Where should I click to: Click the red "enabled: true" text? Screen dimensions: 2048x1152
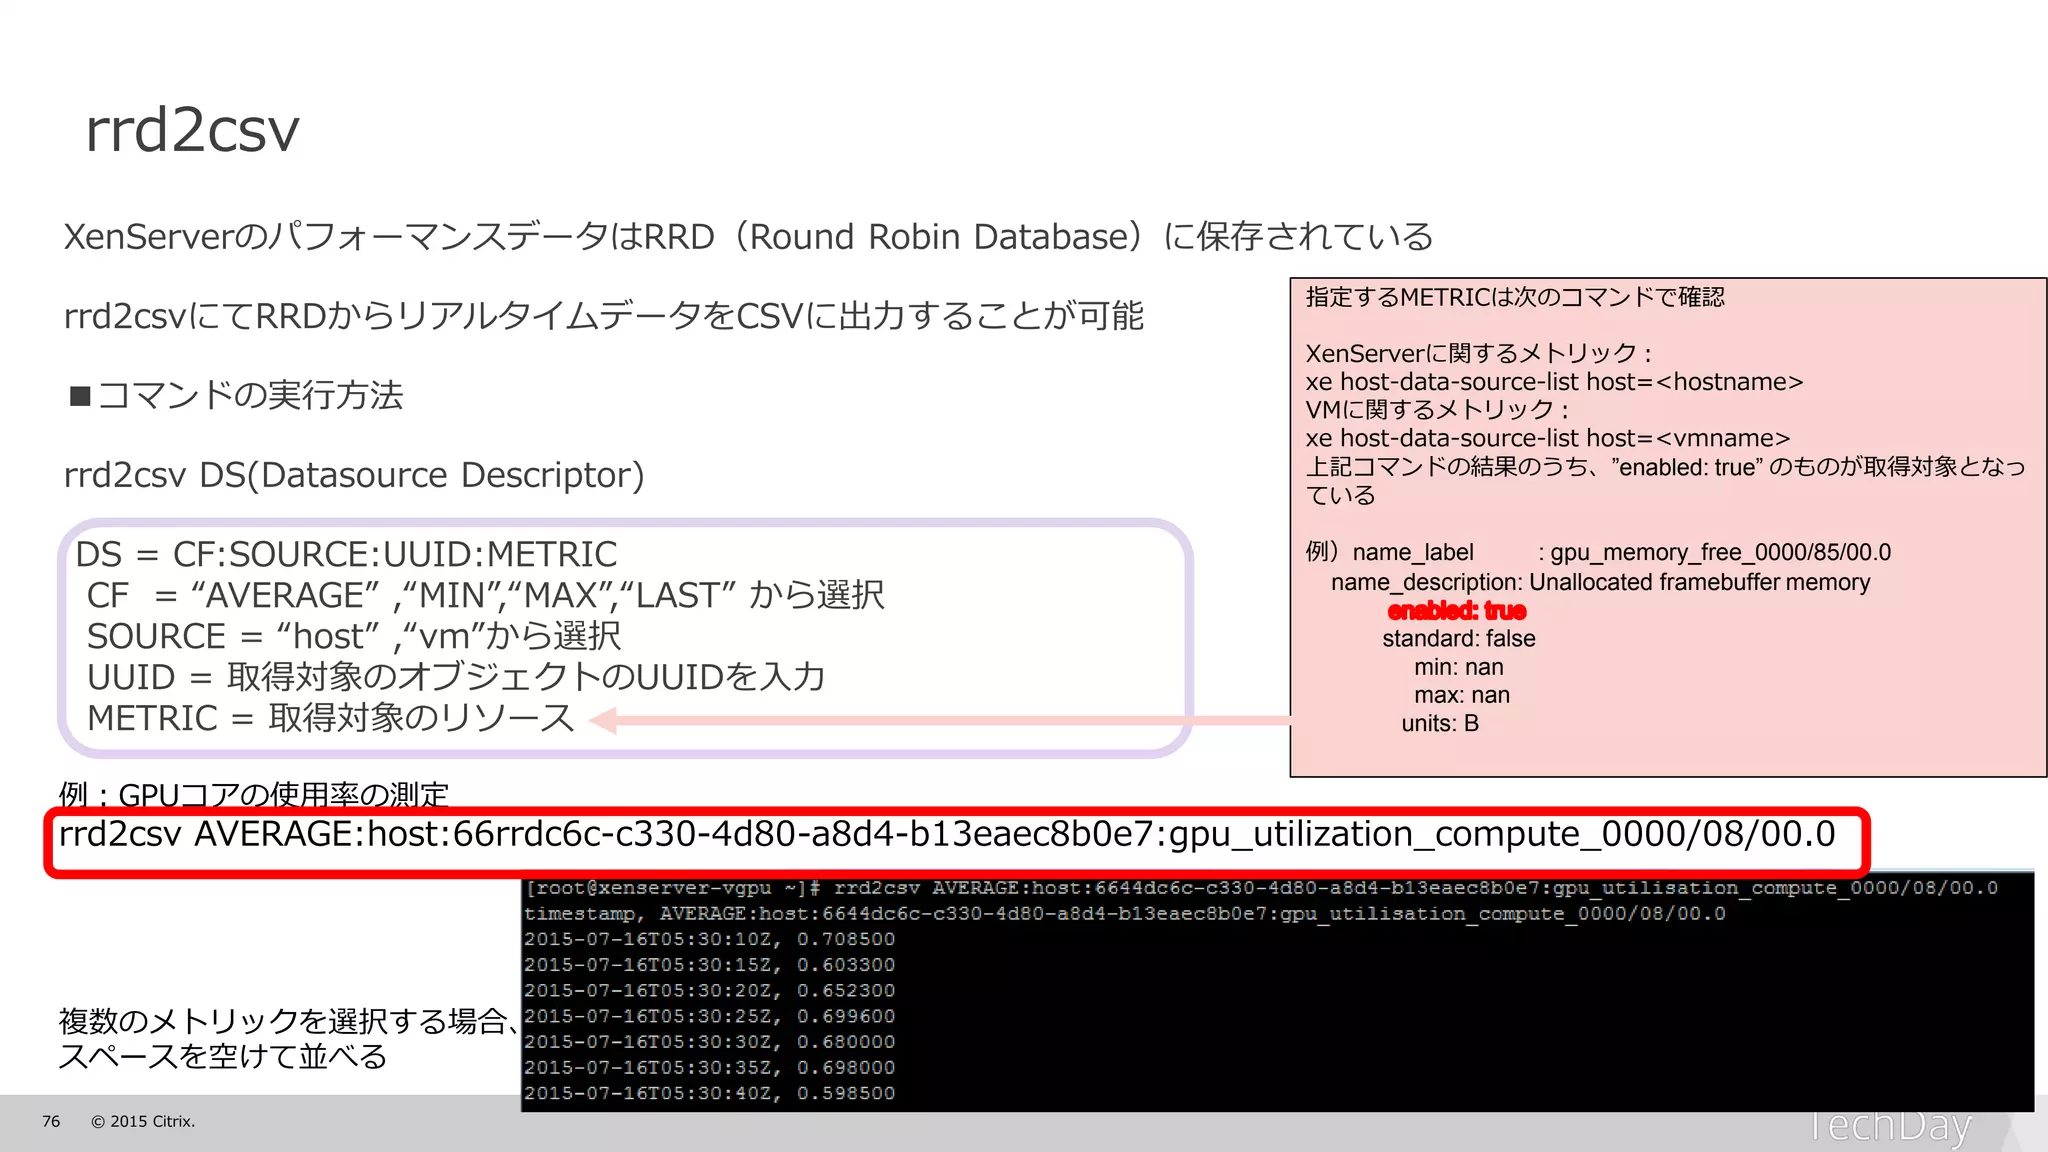point(1457,610)
